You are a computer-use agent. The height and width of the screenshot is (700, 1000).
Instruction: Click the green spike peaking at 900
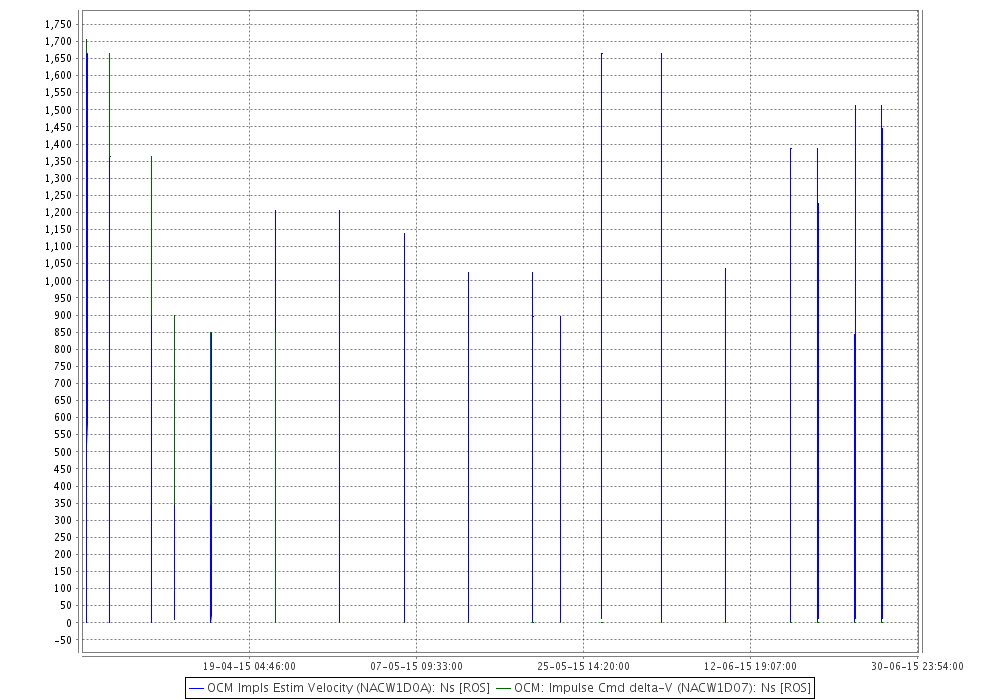pos(175,408)
